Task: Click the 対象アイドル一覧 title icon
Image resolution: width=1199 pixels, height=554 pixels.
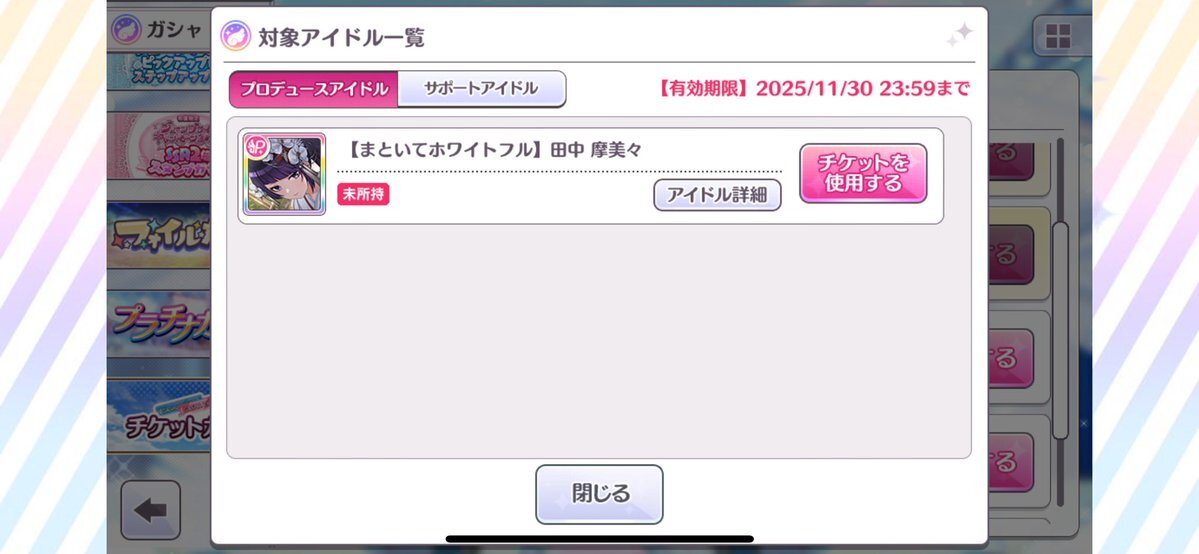Action: [x=236, y=36]
